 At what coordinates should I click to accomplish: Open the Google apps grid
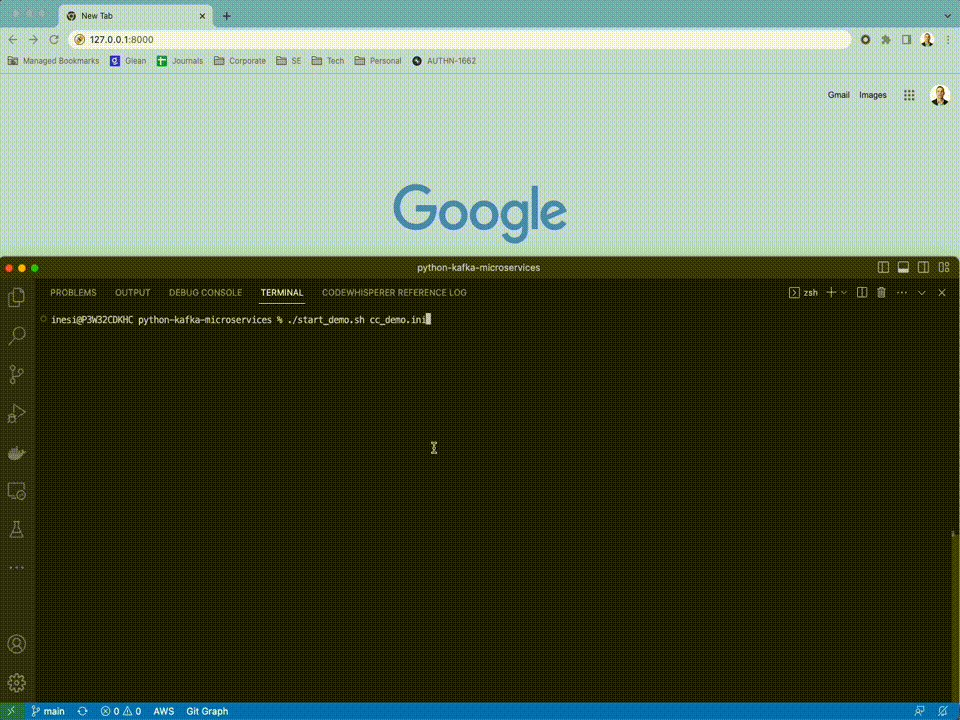pyautogui.click(x=909, y=95)
